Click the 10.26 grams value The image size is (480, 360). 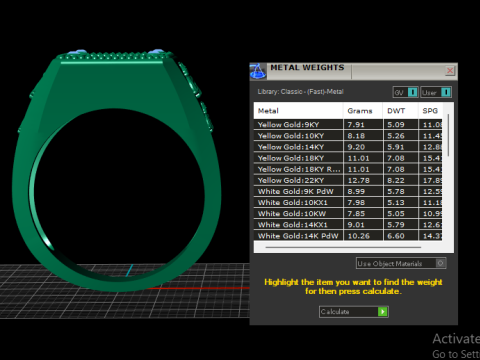[359, 236]
